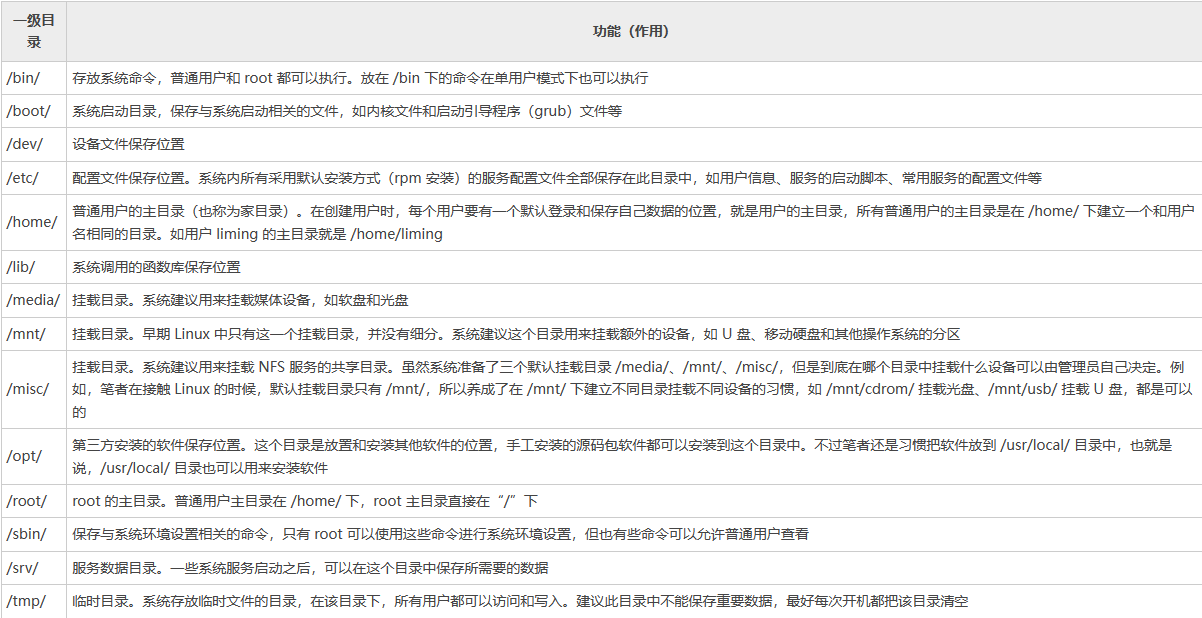The width and height of the screenshot is (1202, 618).
Task: Select the /opt/ directory cell
Action: pyautogui.click(x=24, y=456)
